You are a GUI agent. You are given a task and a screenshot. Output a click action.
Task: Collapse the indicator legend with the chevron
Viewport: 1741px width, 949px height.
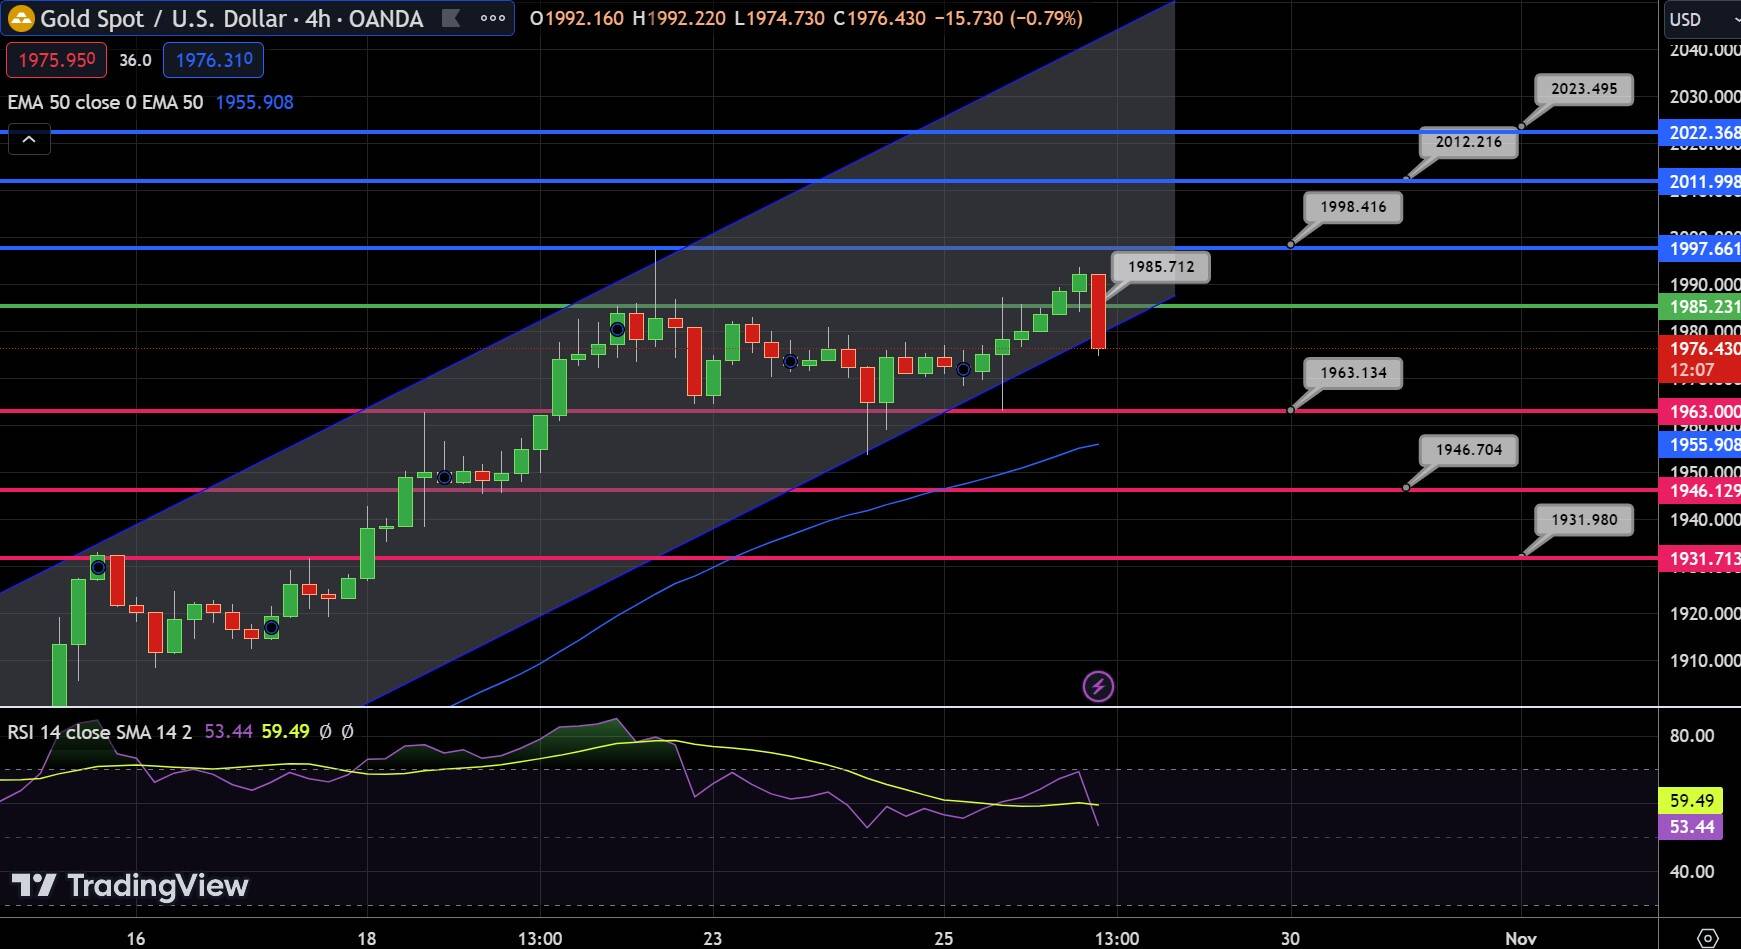click(x=29, y=140)
